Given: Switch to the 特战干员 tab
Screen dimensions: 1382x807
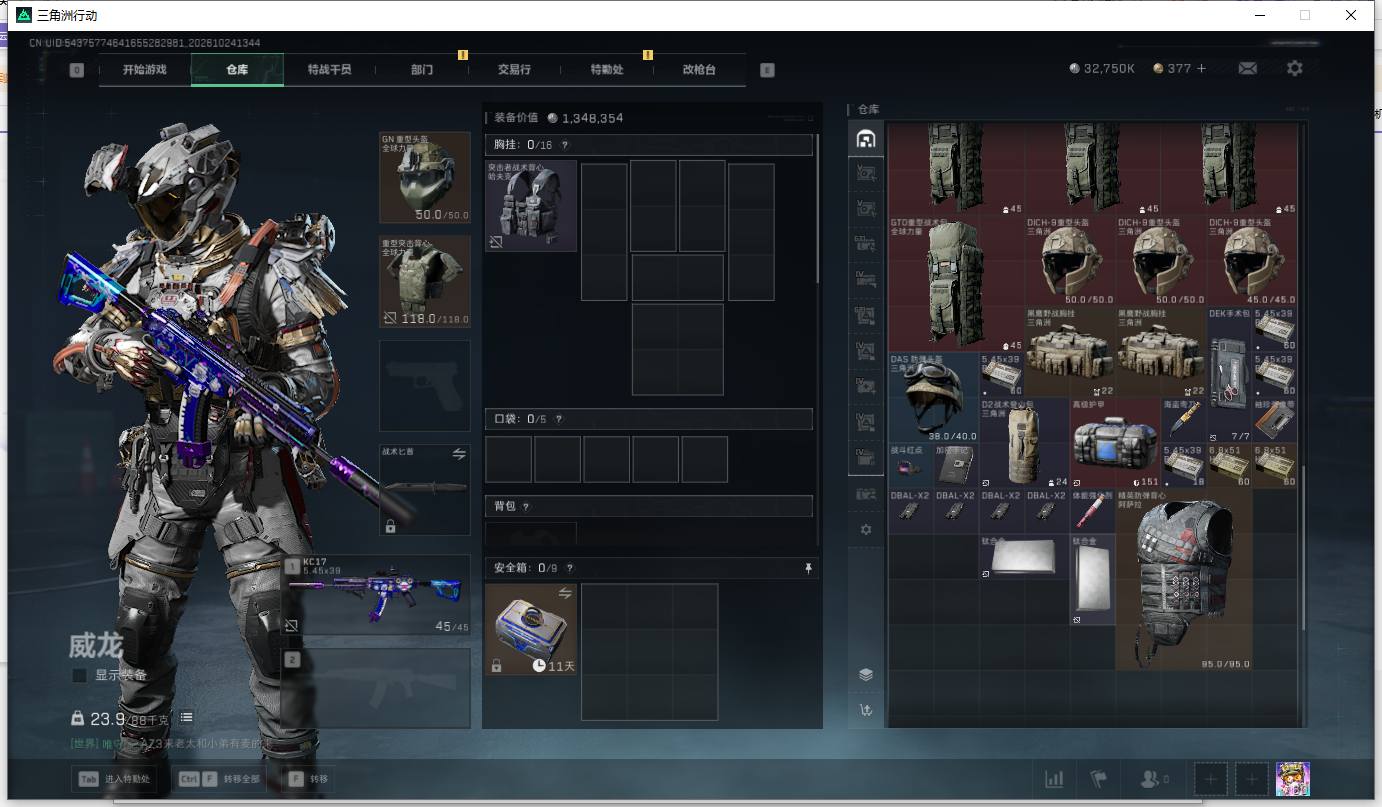Looking at the screenshot, I should pos(329,70).
